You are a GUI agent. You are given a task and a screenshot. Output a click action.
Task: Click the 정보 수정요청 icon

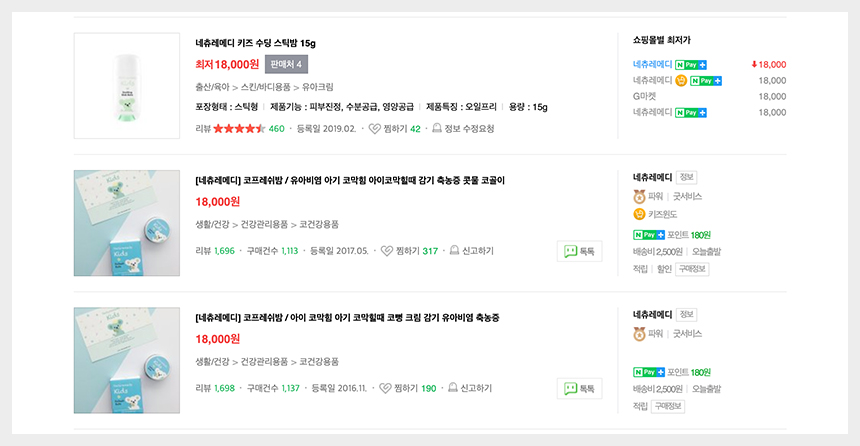pos(437,129)
